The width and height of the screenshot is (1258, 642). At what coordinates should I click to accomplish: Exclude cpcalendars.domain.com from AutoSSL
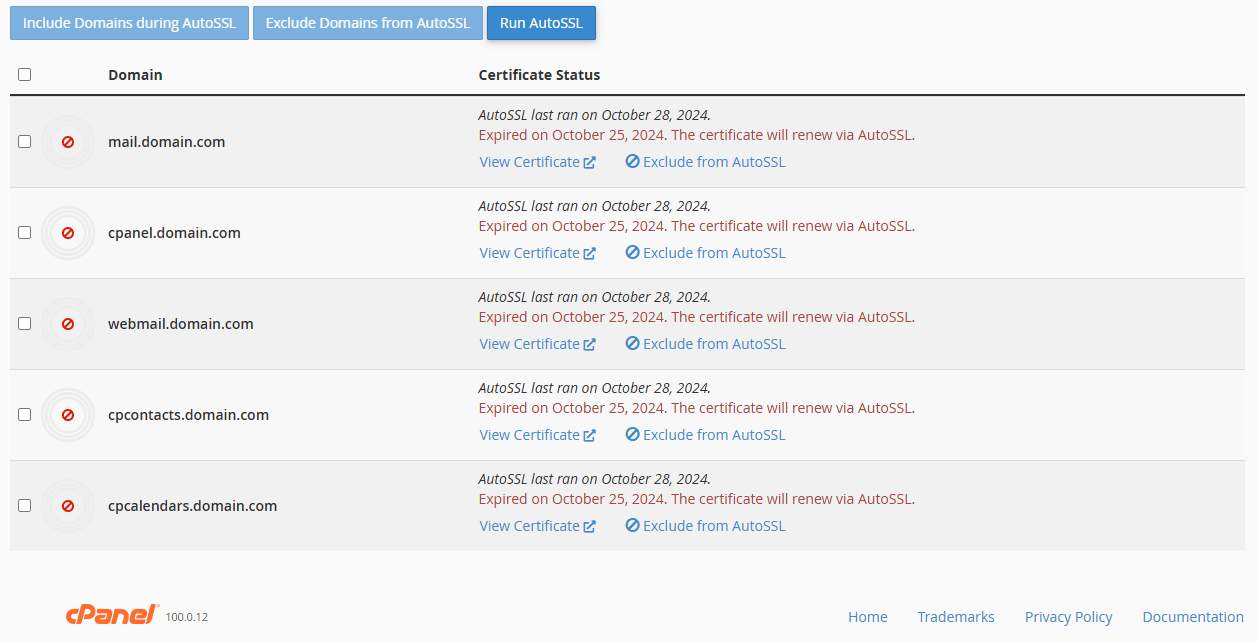click(x=706, y=526)
